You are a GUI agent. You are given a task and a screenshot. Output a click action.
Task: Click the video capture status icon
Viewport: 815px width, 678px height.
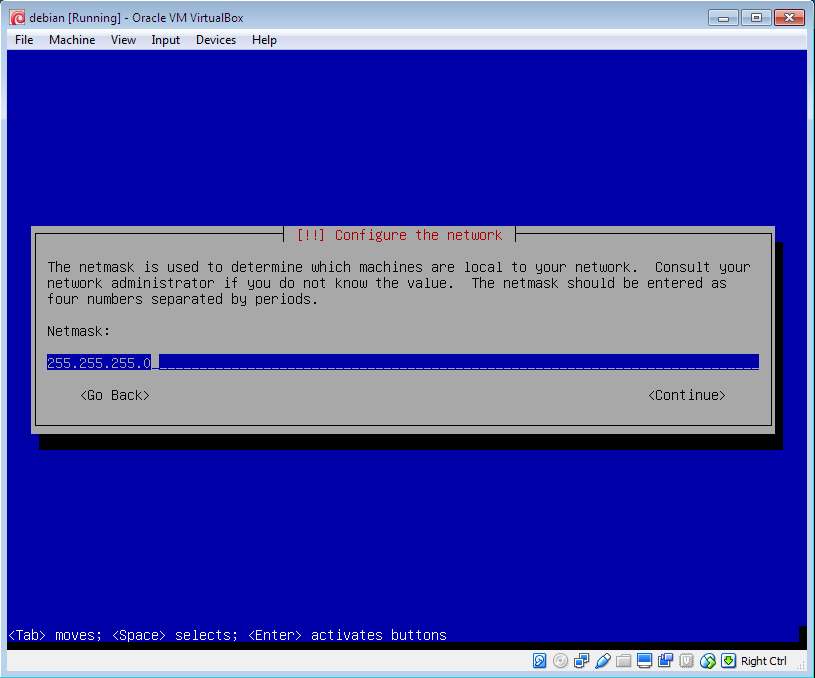click(665, 661)
